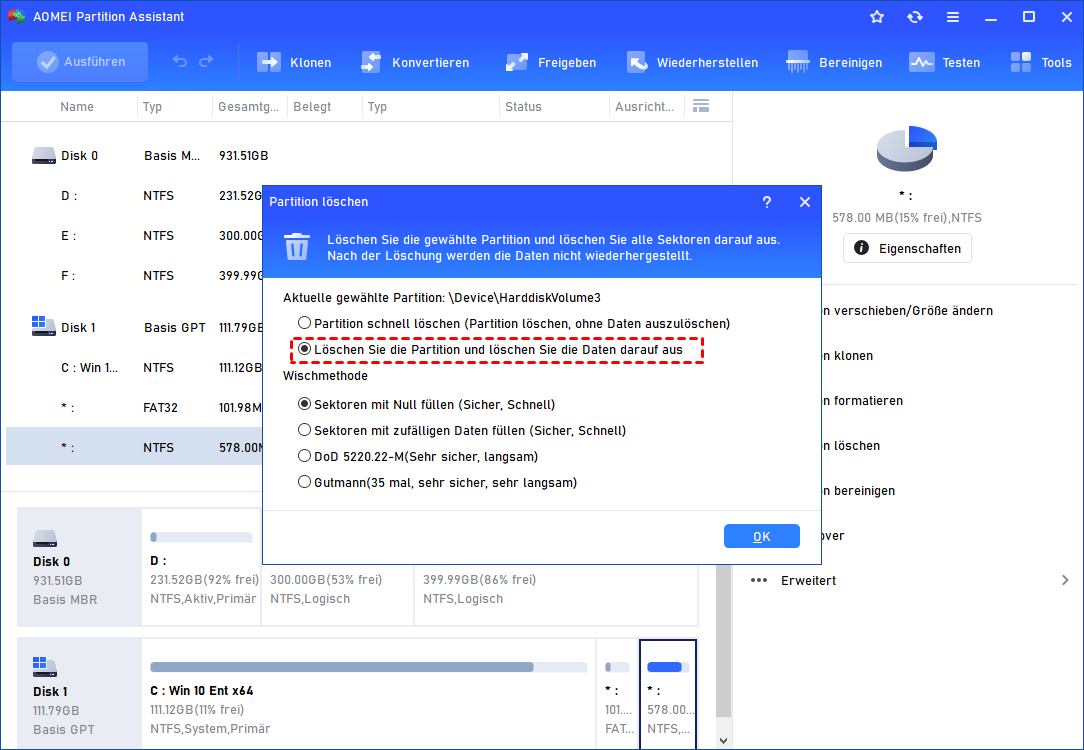Click the column view settings icon
Image resolution: width=1084 pixels, height=750 pixels.
701,106
